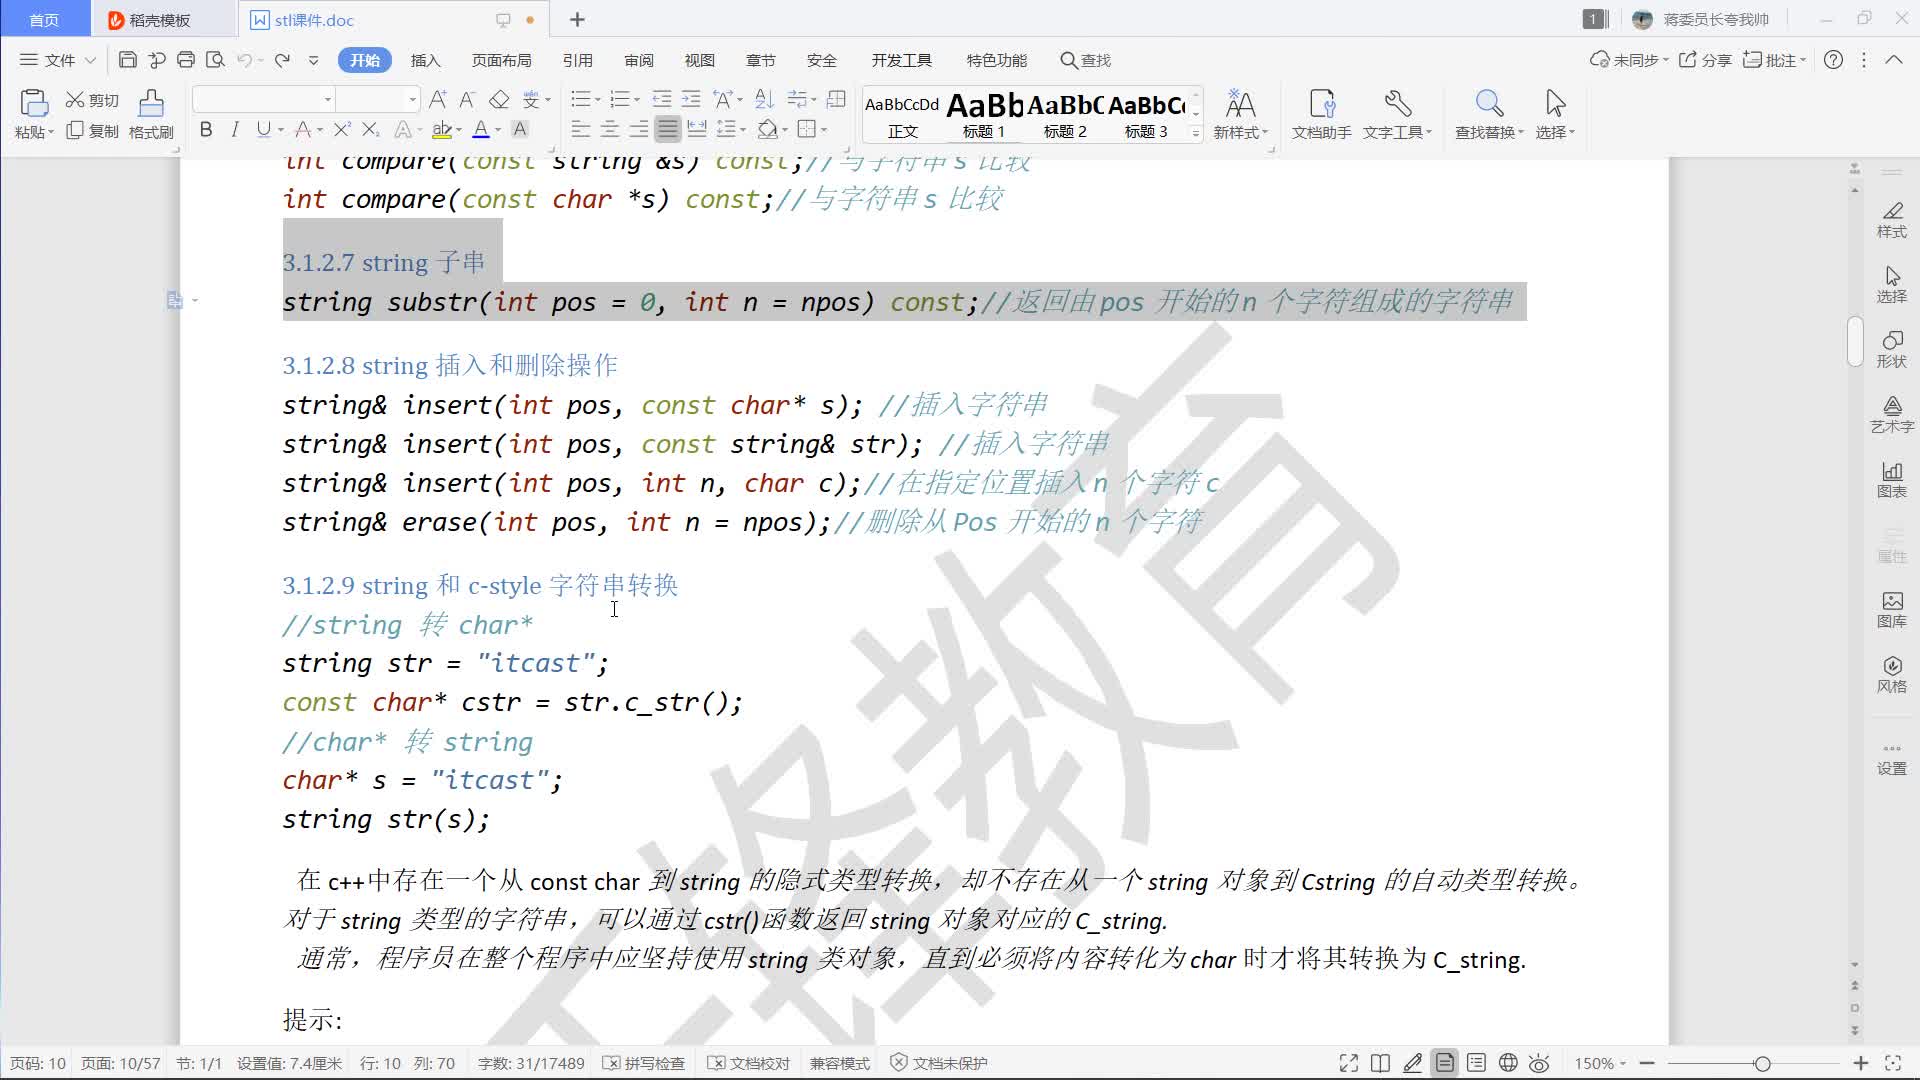Viewport: 1920px width, 1080px height.
Task: Click the Paste clipboard icon
Action: [x=33, y=104]
